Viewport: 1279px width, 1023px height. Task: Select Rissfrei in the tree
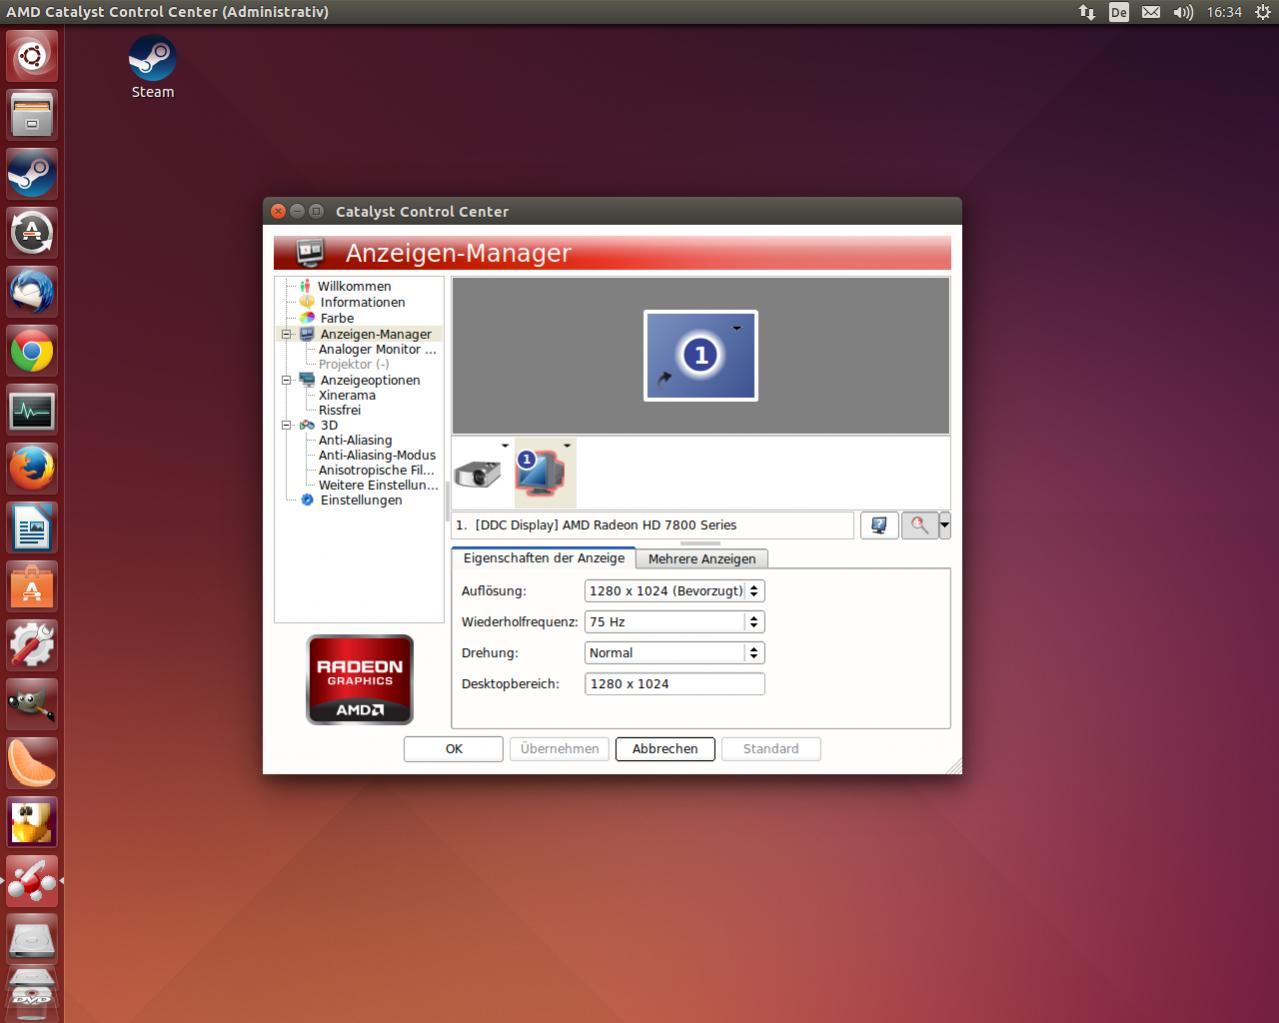pos(339,410)
